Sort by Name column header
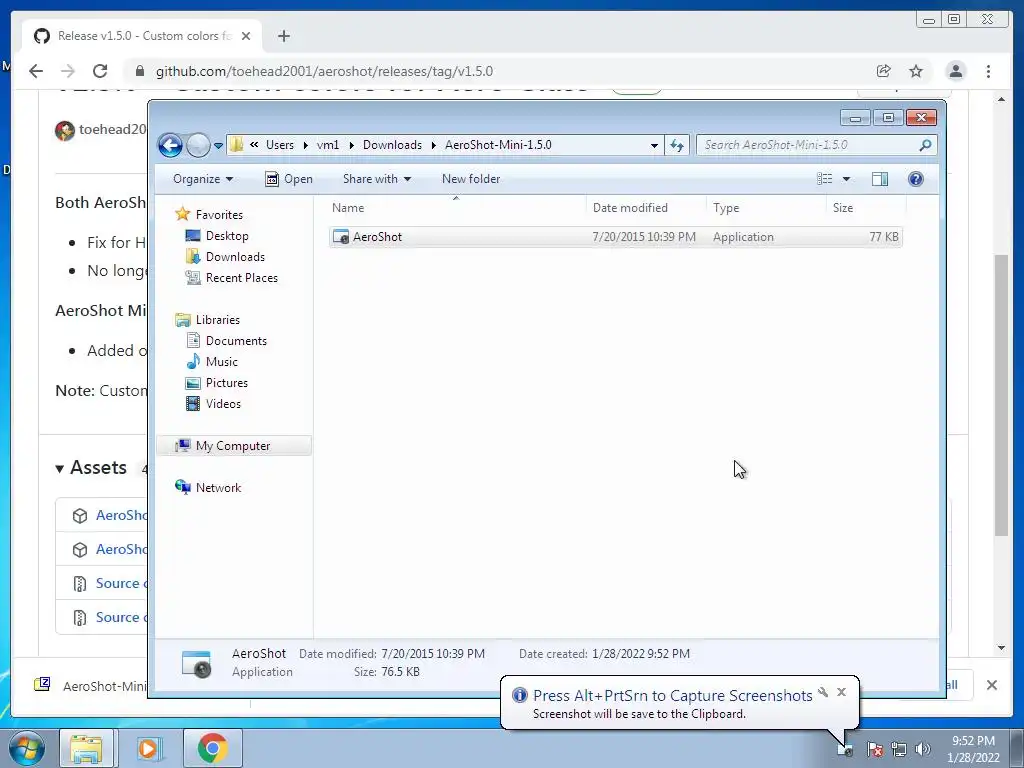1024x768 pixels. [x=456, y=208]
